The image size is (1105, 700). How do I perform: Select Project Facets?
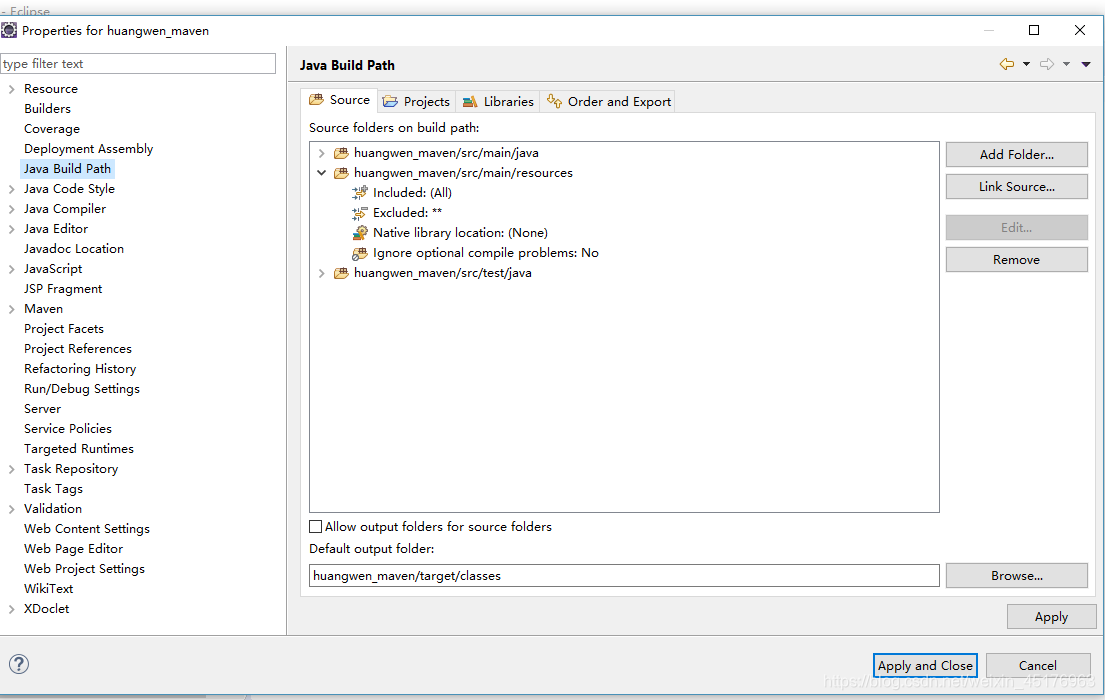(63, 328)
